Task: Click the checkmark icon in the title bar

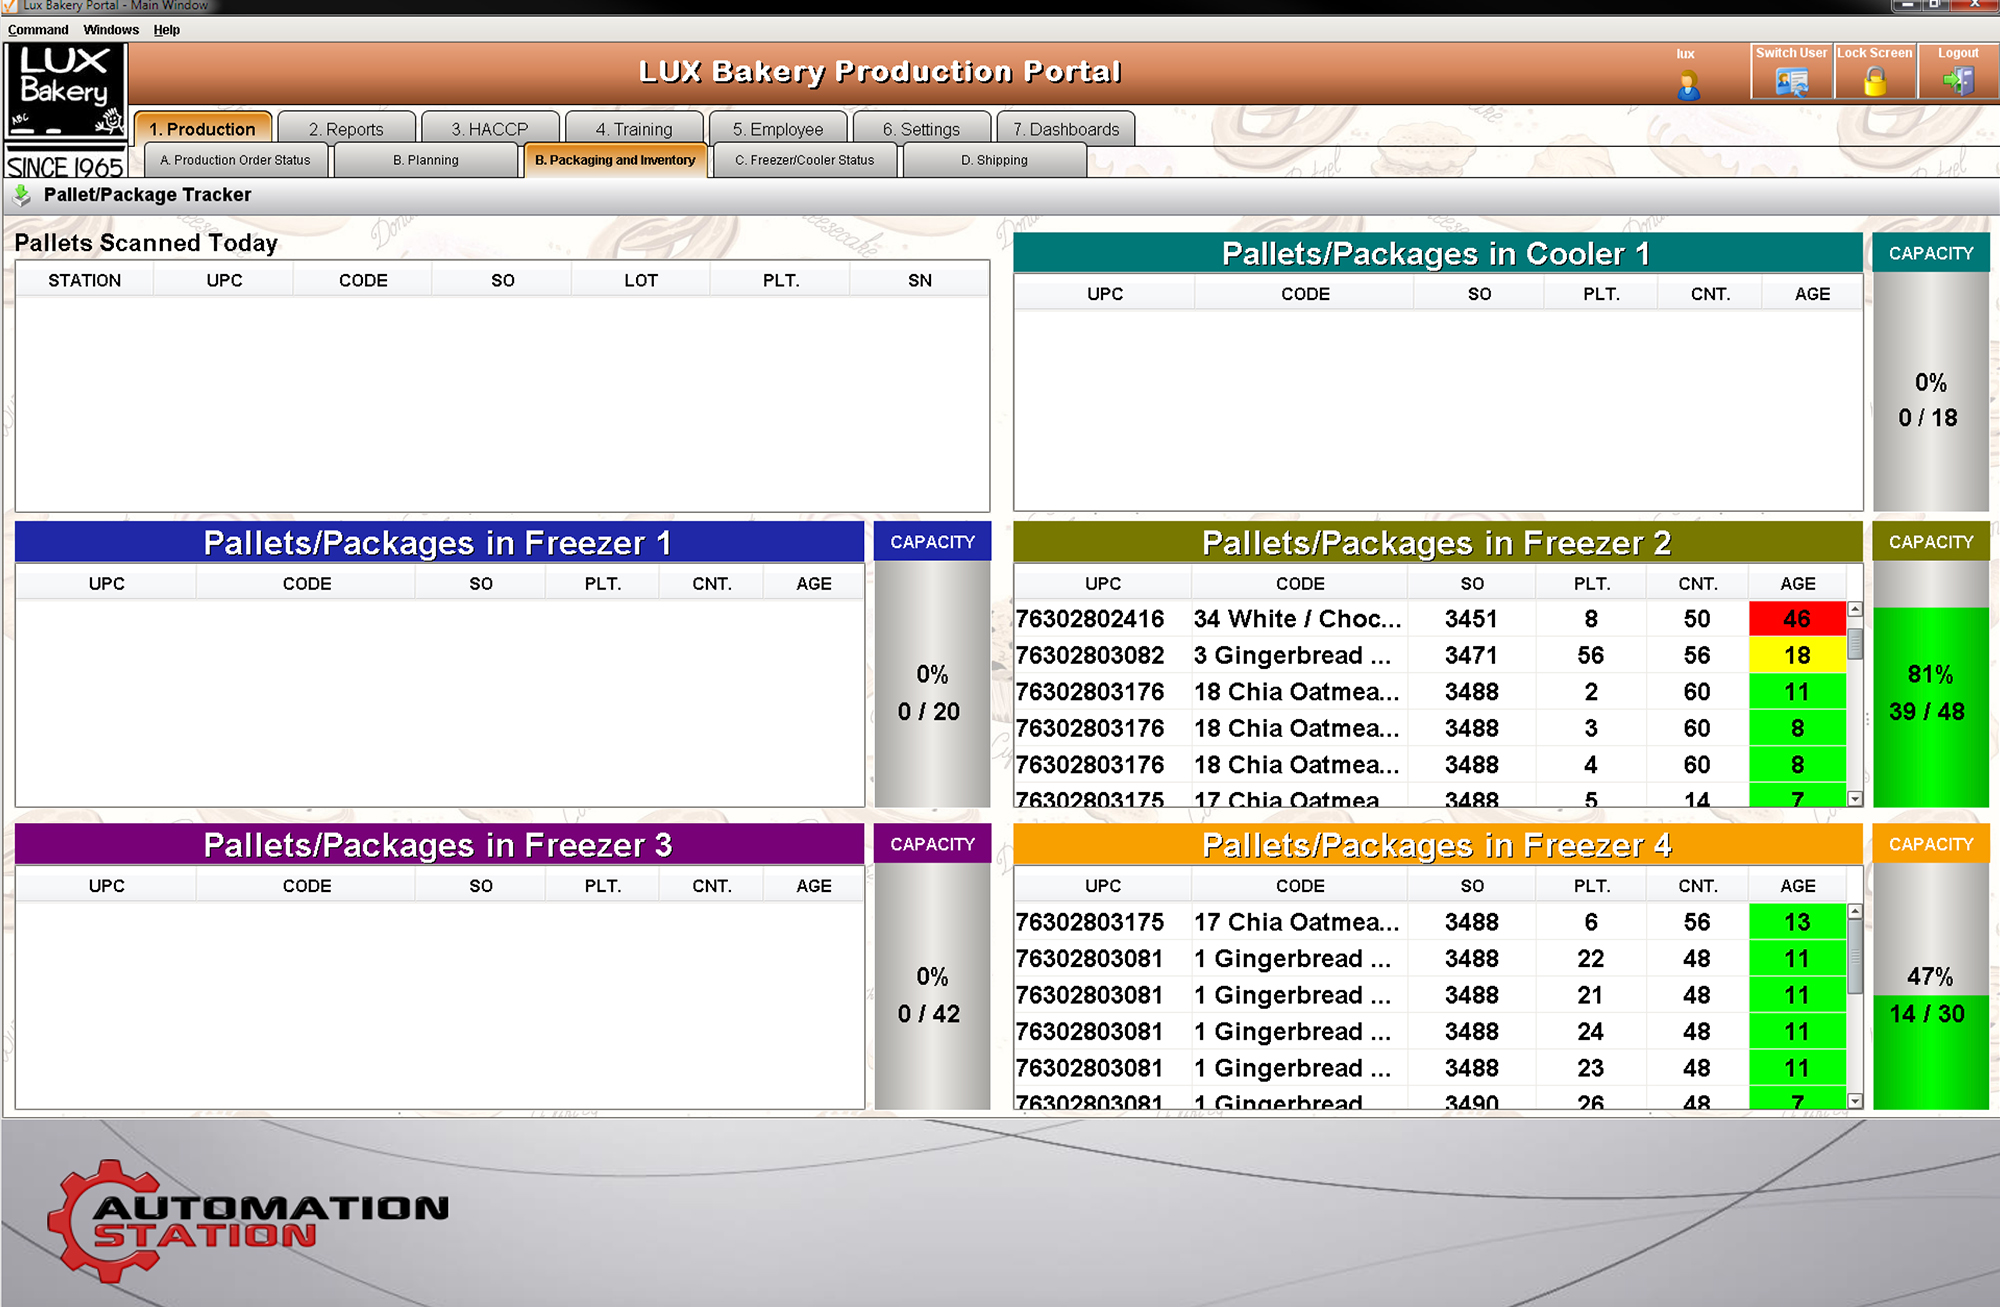Action: (x=8, y=6)
